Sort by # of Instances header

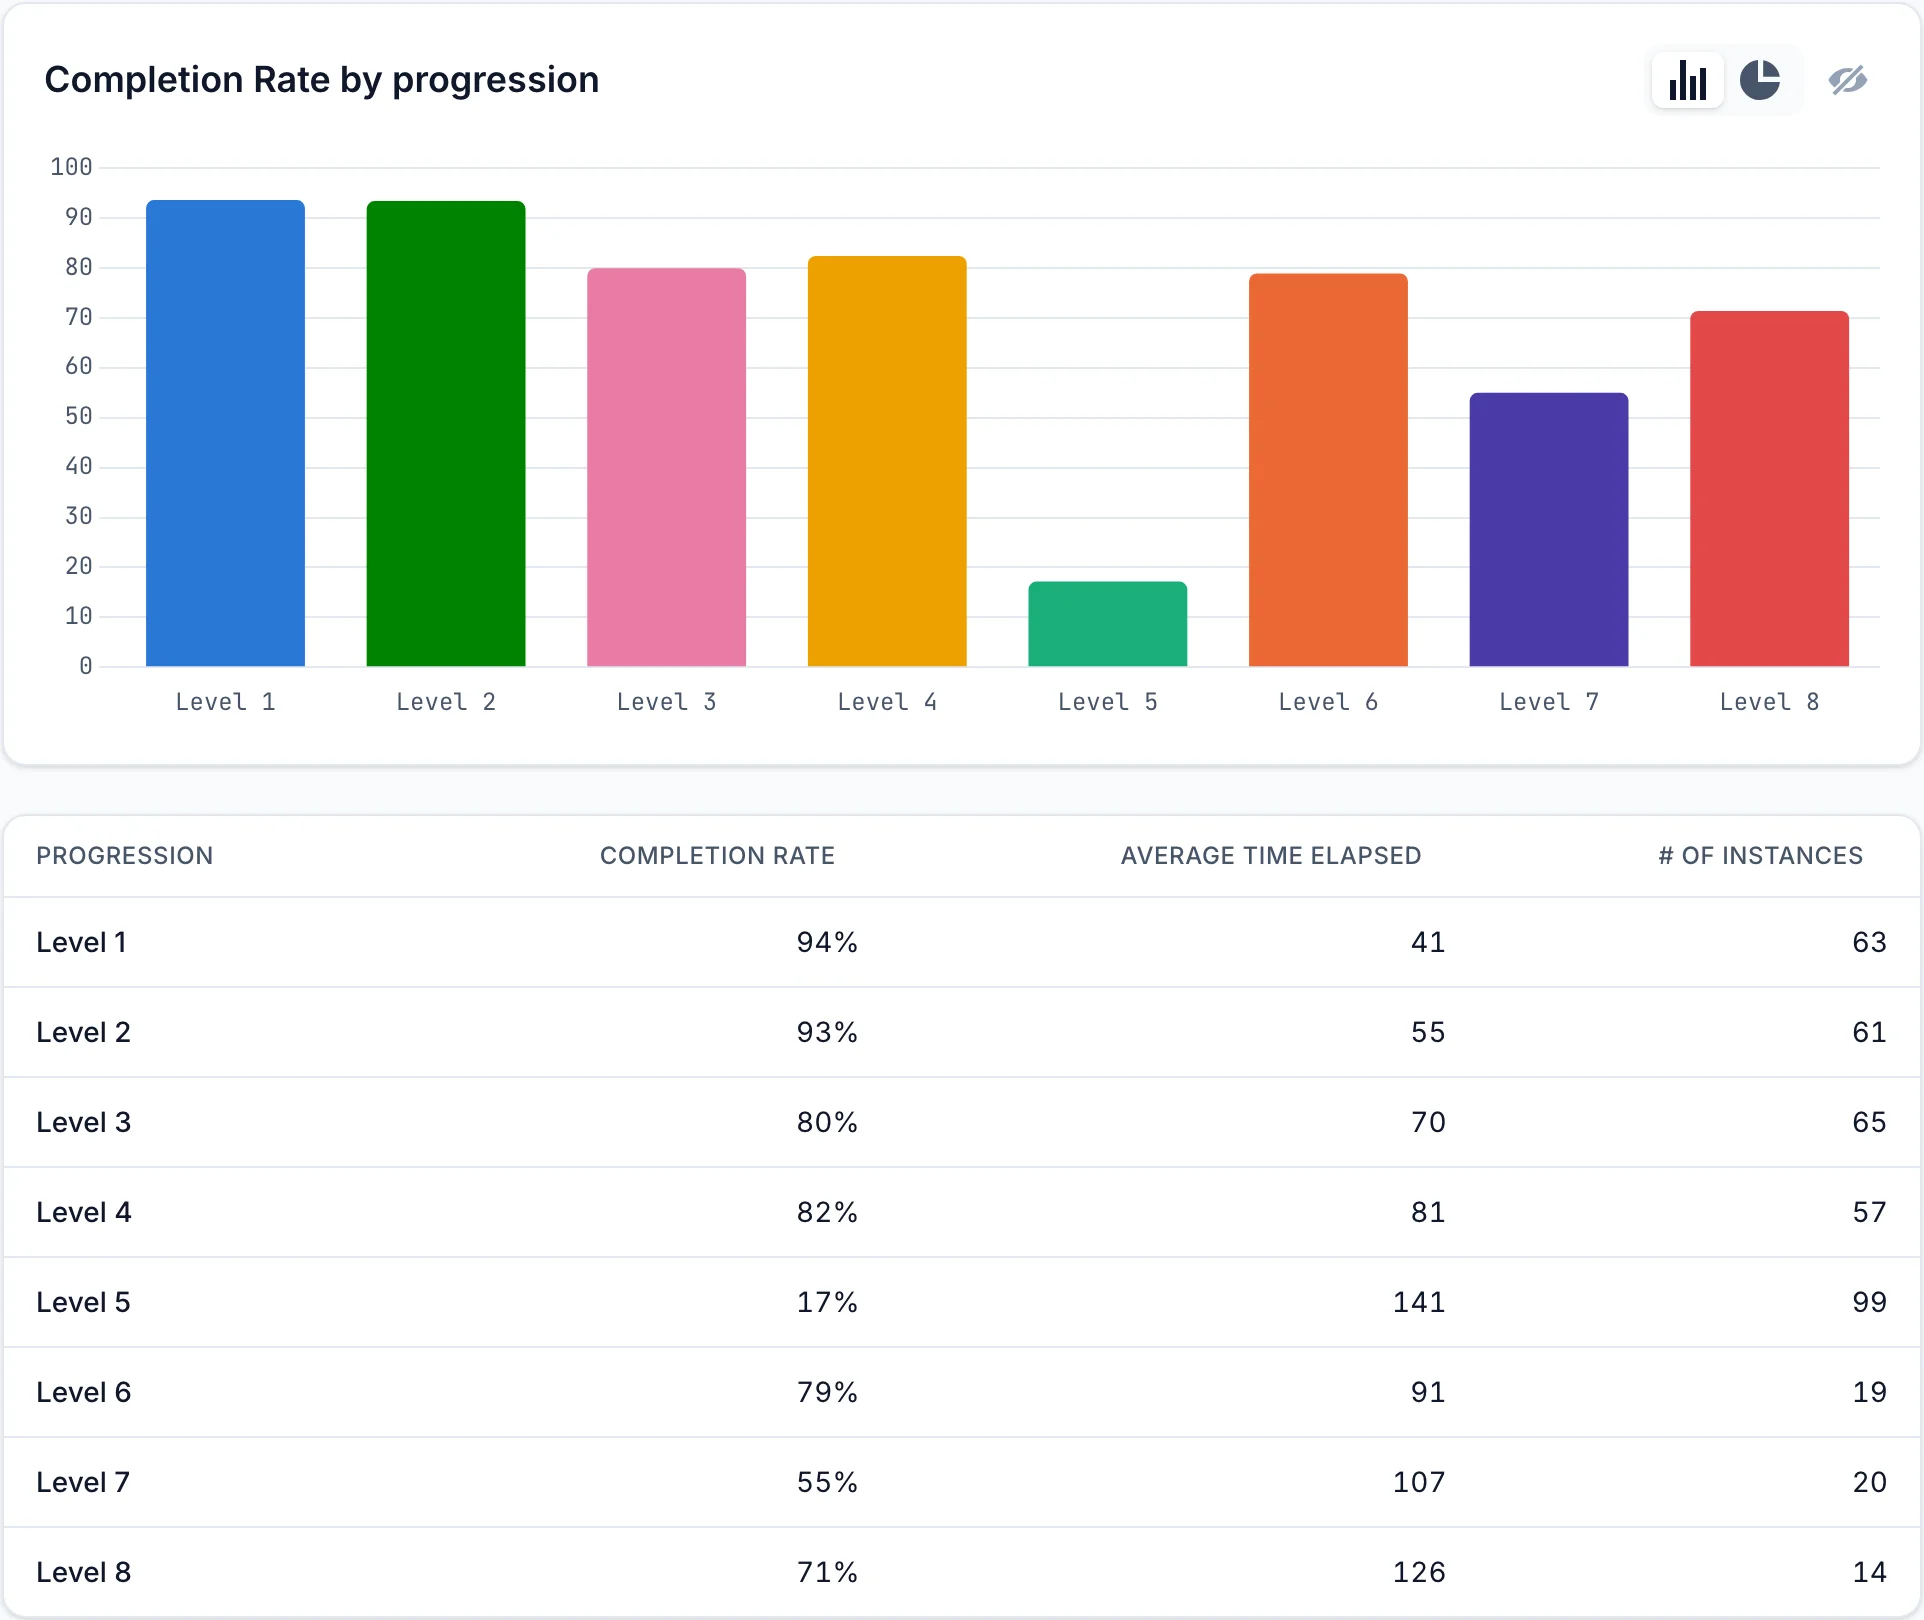[x=1760, y=856]
